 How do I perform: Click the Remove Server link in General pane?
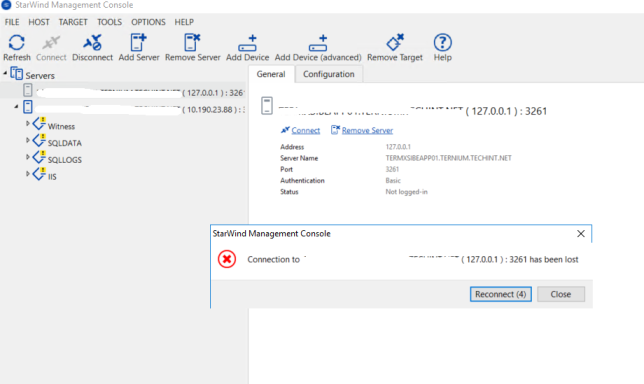(x=367, y=131)
